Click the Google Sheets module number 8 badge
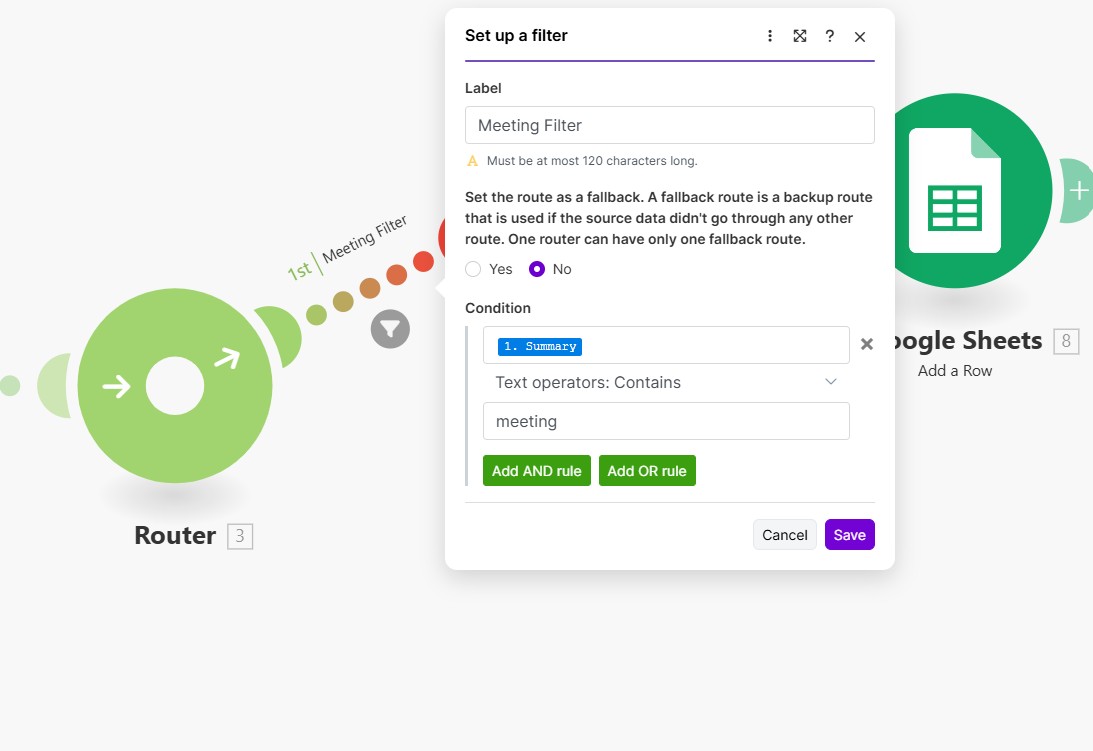 (1066, 341)
